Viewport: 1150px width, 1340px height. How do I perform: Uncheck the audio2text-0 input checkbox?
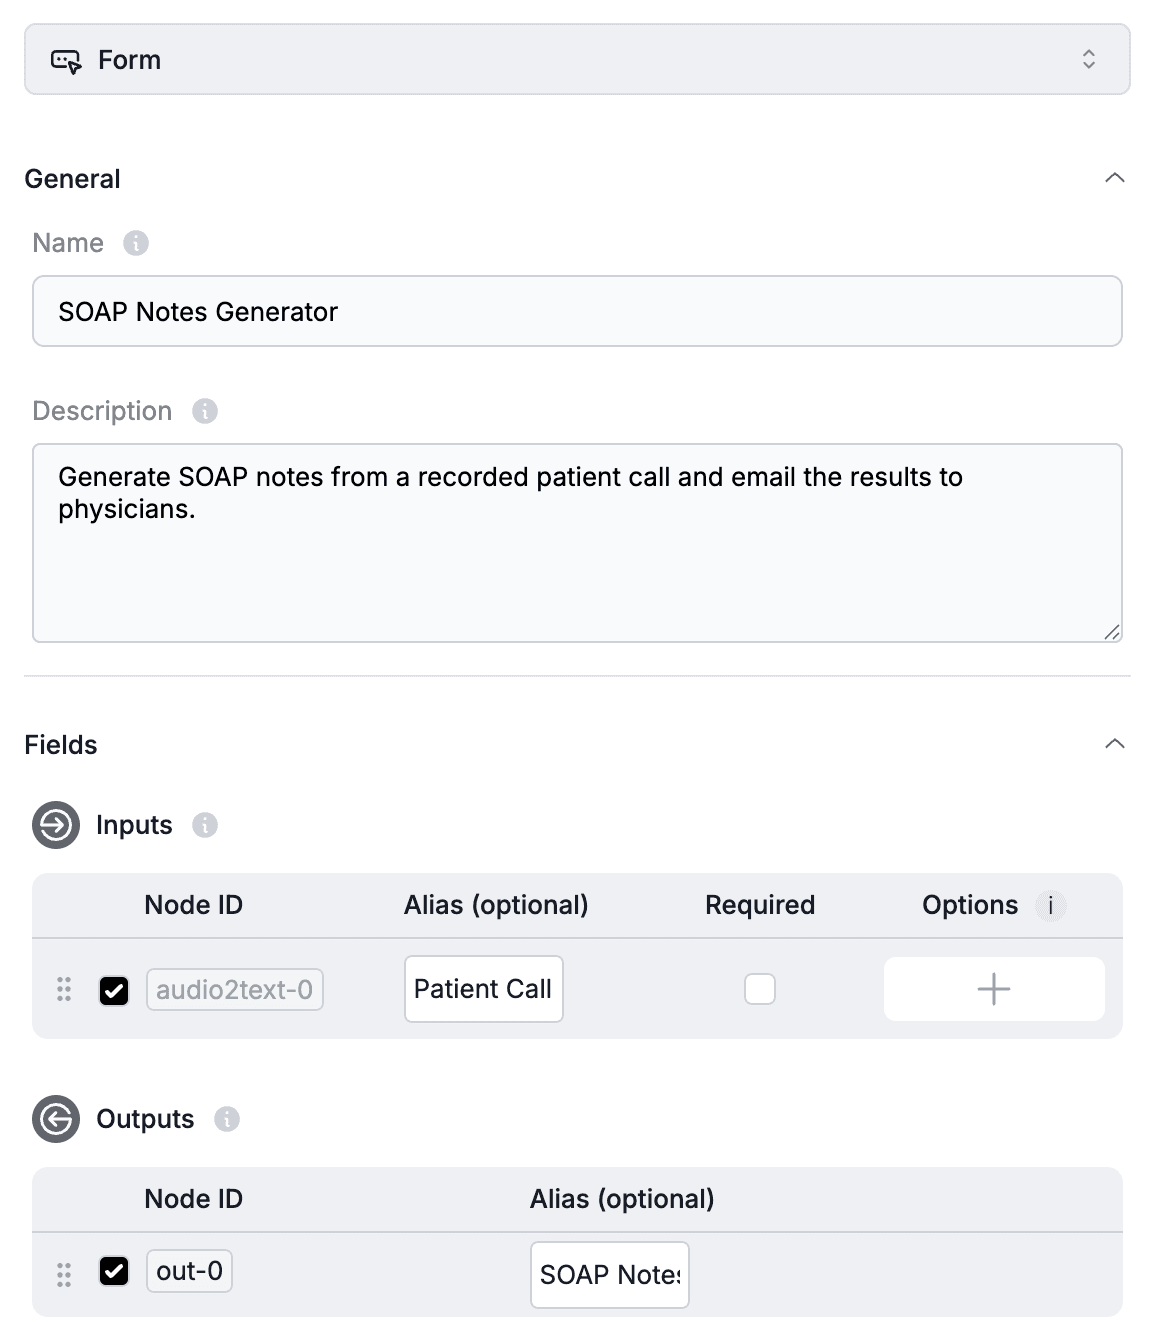coord(114,990)
